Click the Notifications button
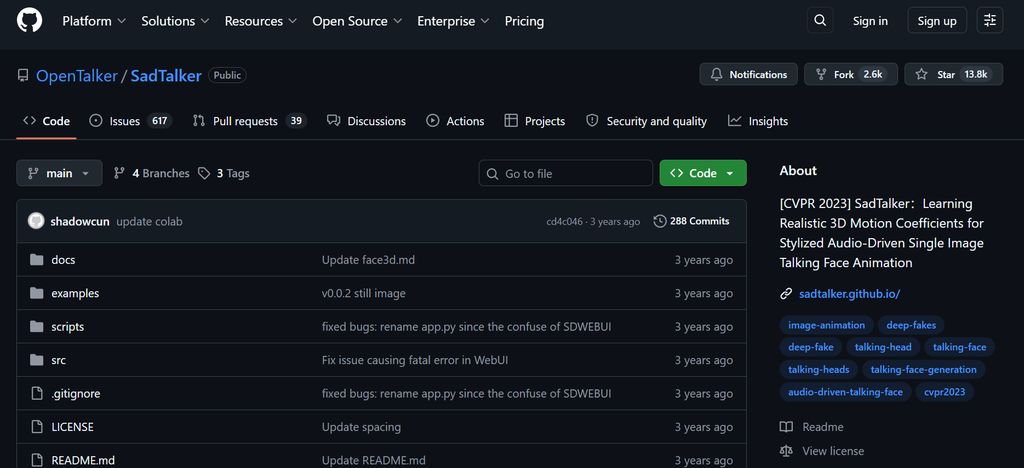This screenshot has height=468, width=1024. [748, 74]
